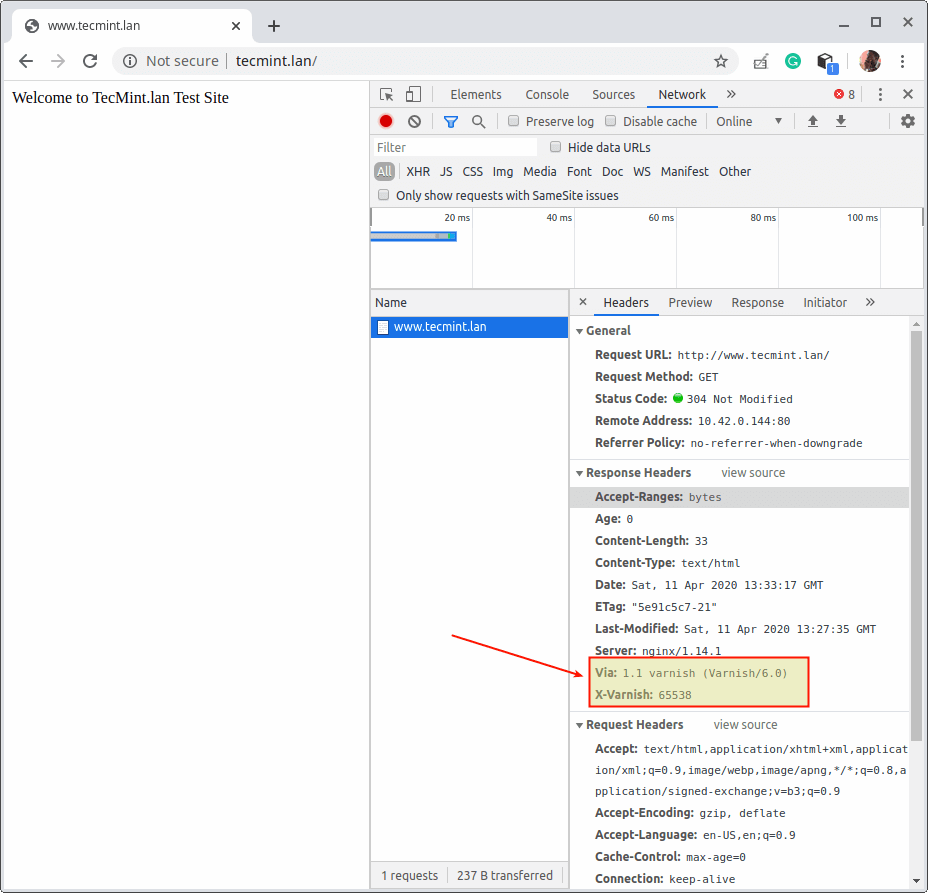Viewport: 928px width, 893px height.
Task: Export HAR with the download arrow
Action: click(840, 121)
